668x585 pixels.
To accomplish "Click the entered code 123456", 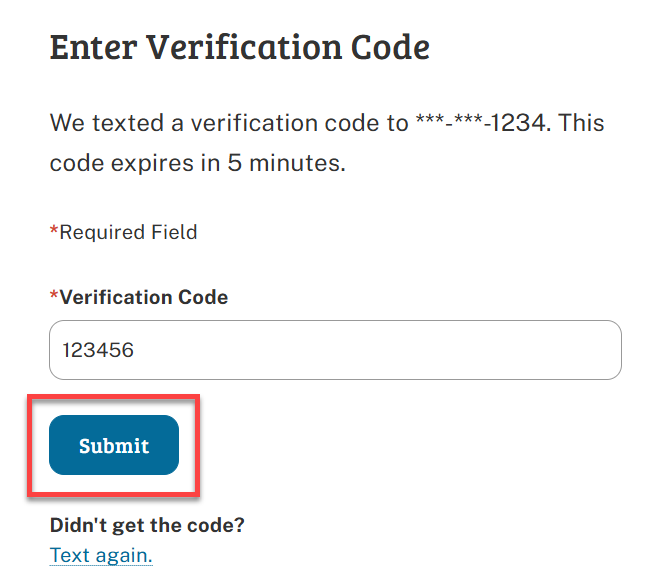I will tap(98, 350).
